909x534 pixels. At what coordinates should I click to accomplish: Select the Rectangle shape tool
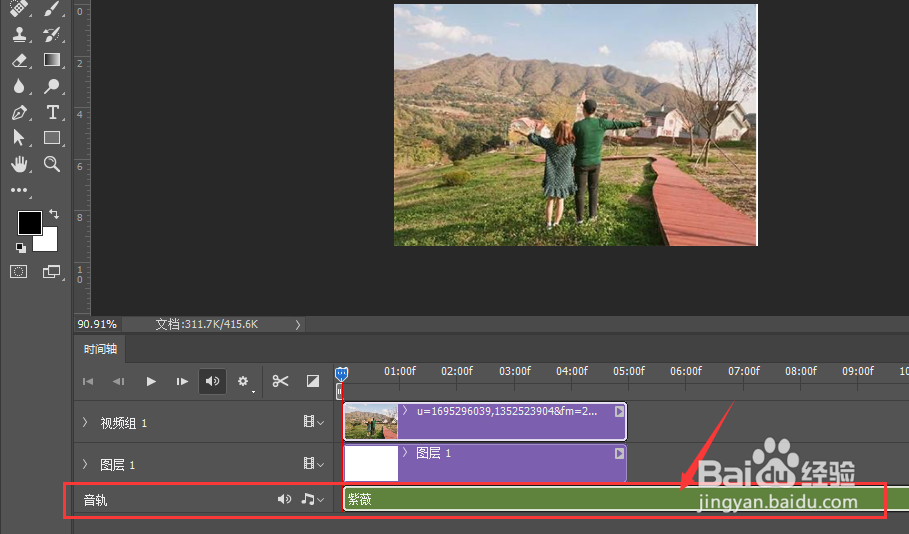click(52, 137)
